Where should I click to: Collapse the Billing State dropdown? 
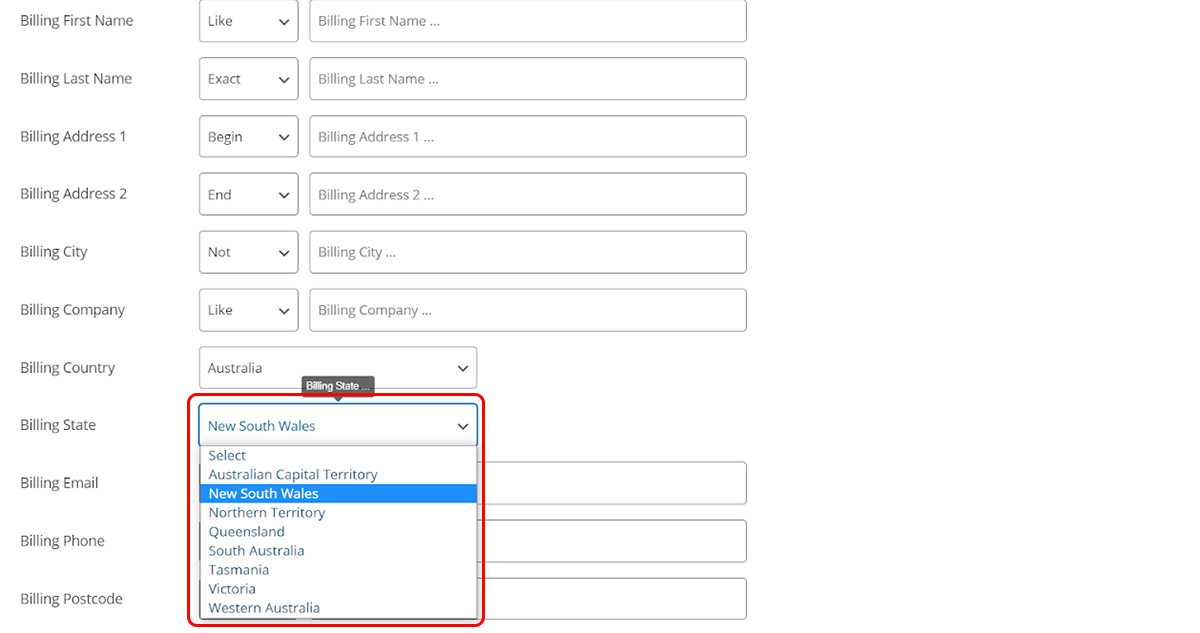click(x=337, y=426)
